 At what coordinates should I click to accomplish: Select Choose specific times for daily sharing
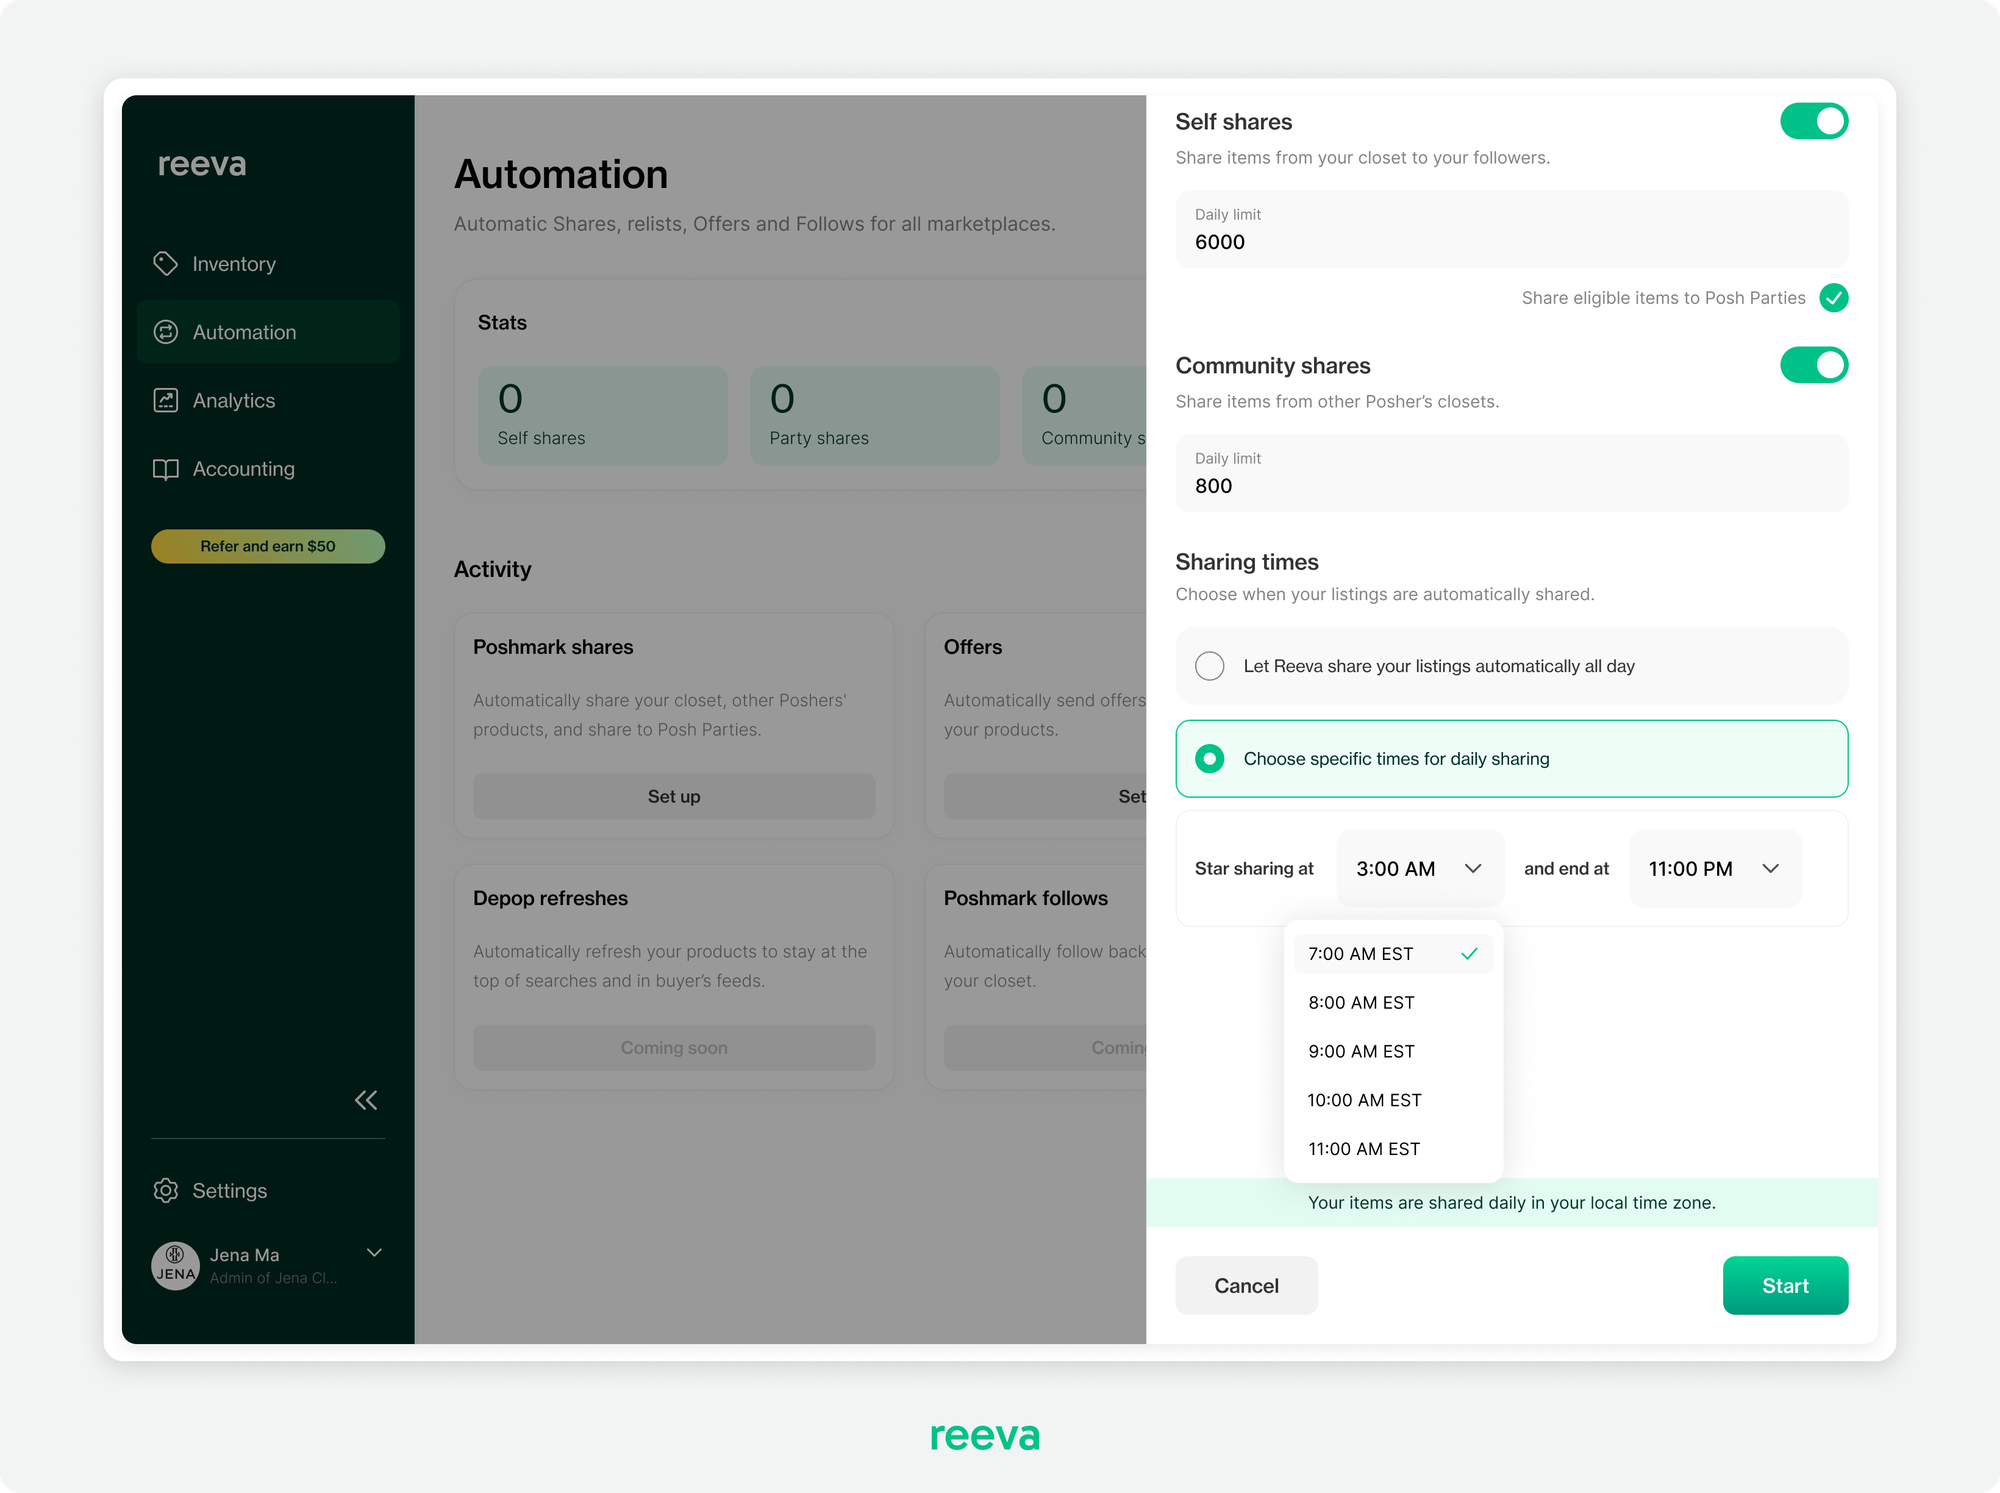pyautogui.click(x=1511, y=759)
